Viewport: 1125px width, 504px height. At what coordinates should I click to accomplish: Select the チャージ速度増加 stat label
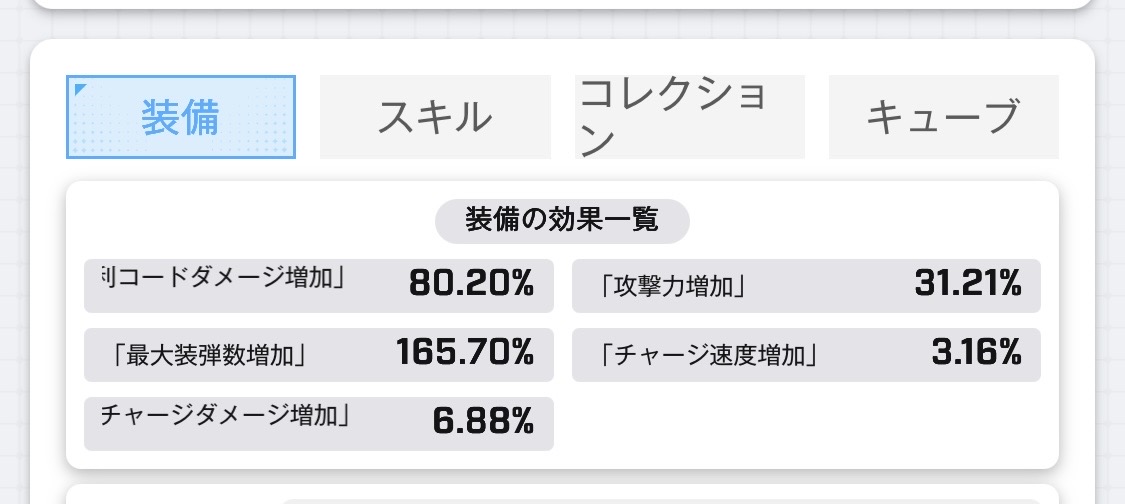pyautogui.click(x=707, y=355)
